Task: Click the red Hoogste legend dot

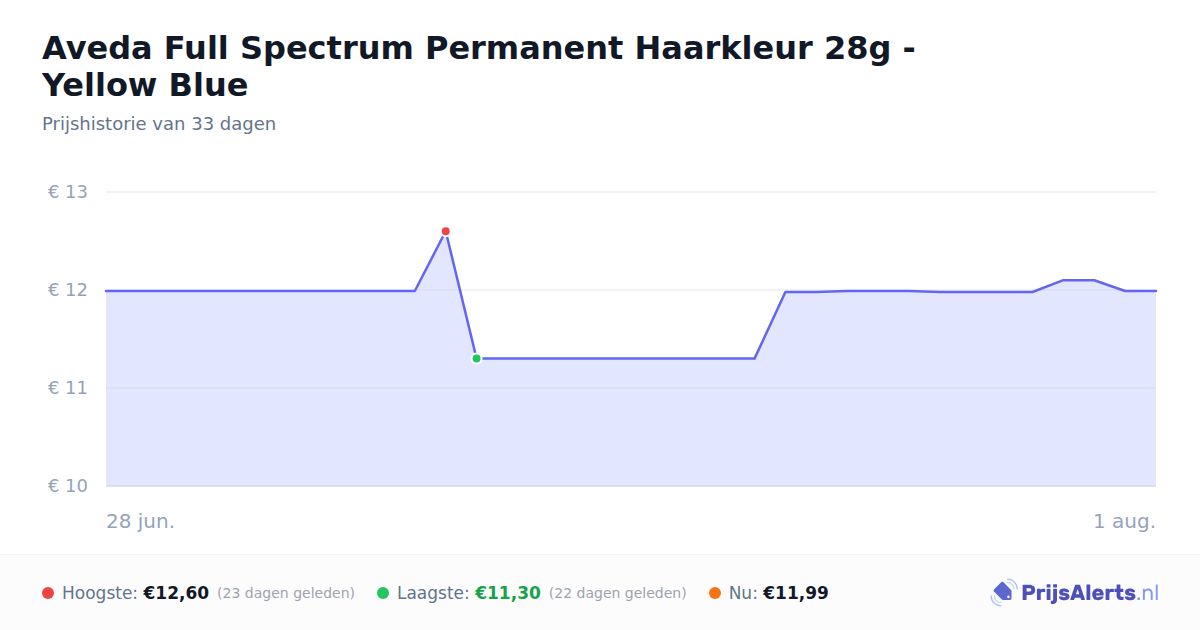Action: pos(48,593)
